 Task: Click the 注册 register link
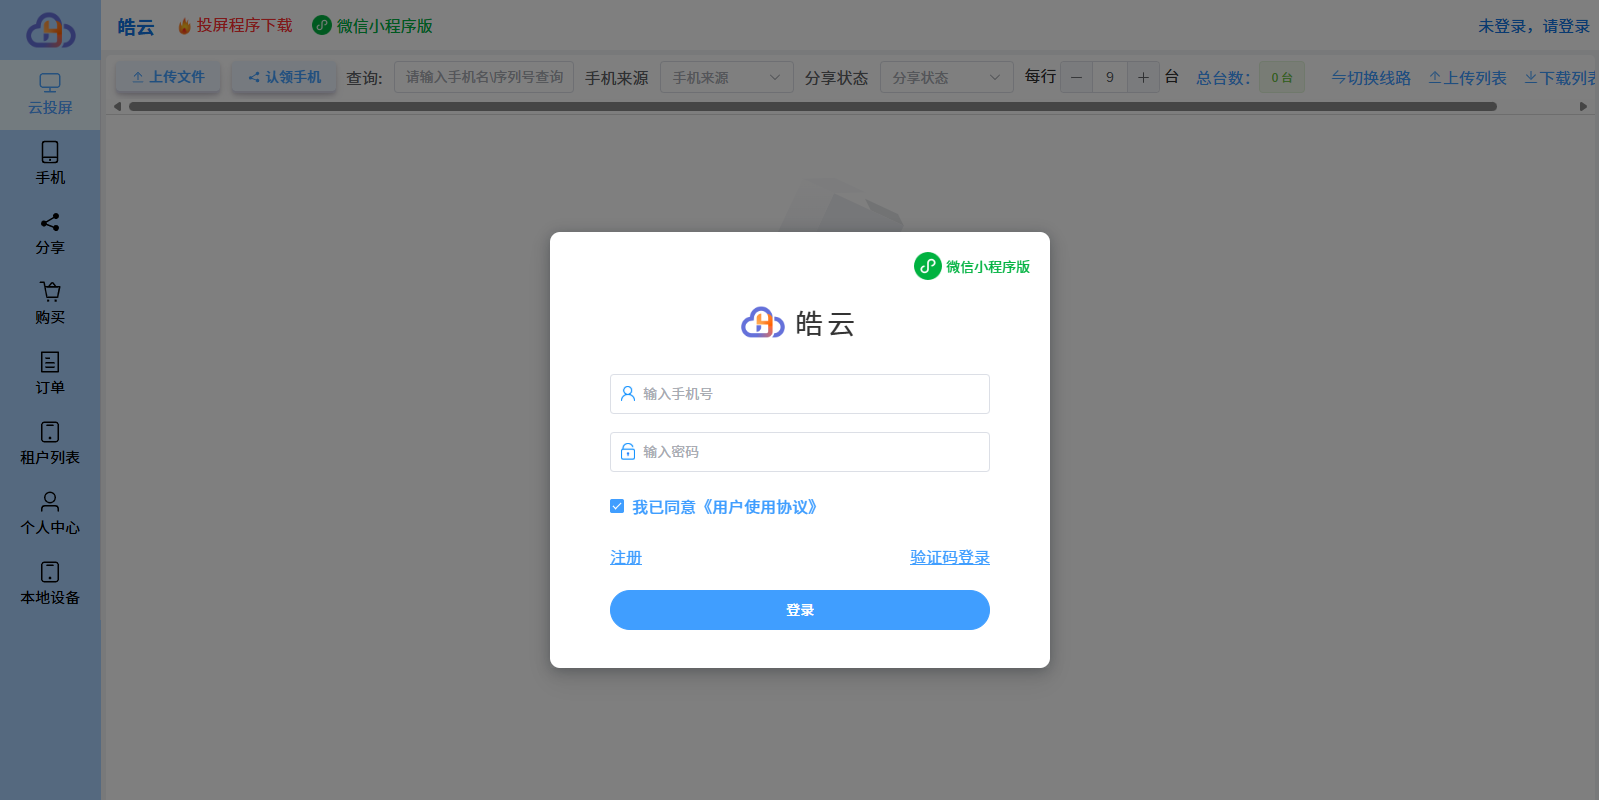(x=626, y=558)
